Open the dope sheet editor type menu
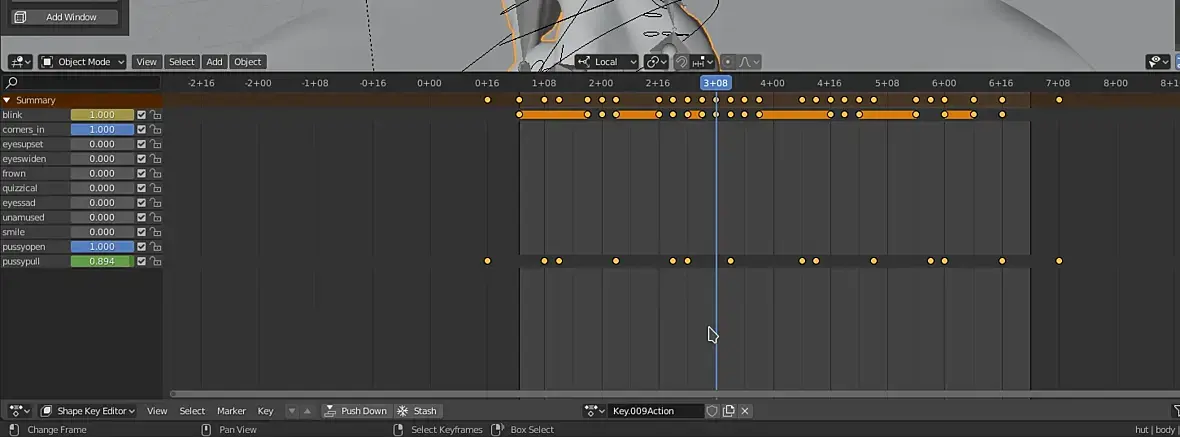The width and height of the screenshot is (1180, 437). pos(20,411)
